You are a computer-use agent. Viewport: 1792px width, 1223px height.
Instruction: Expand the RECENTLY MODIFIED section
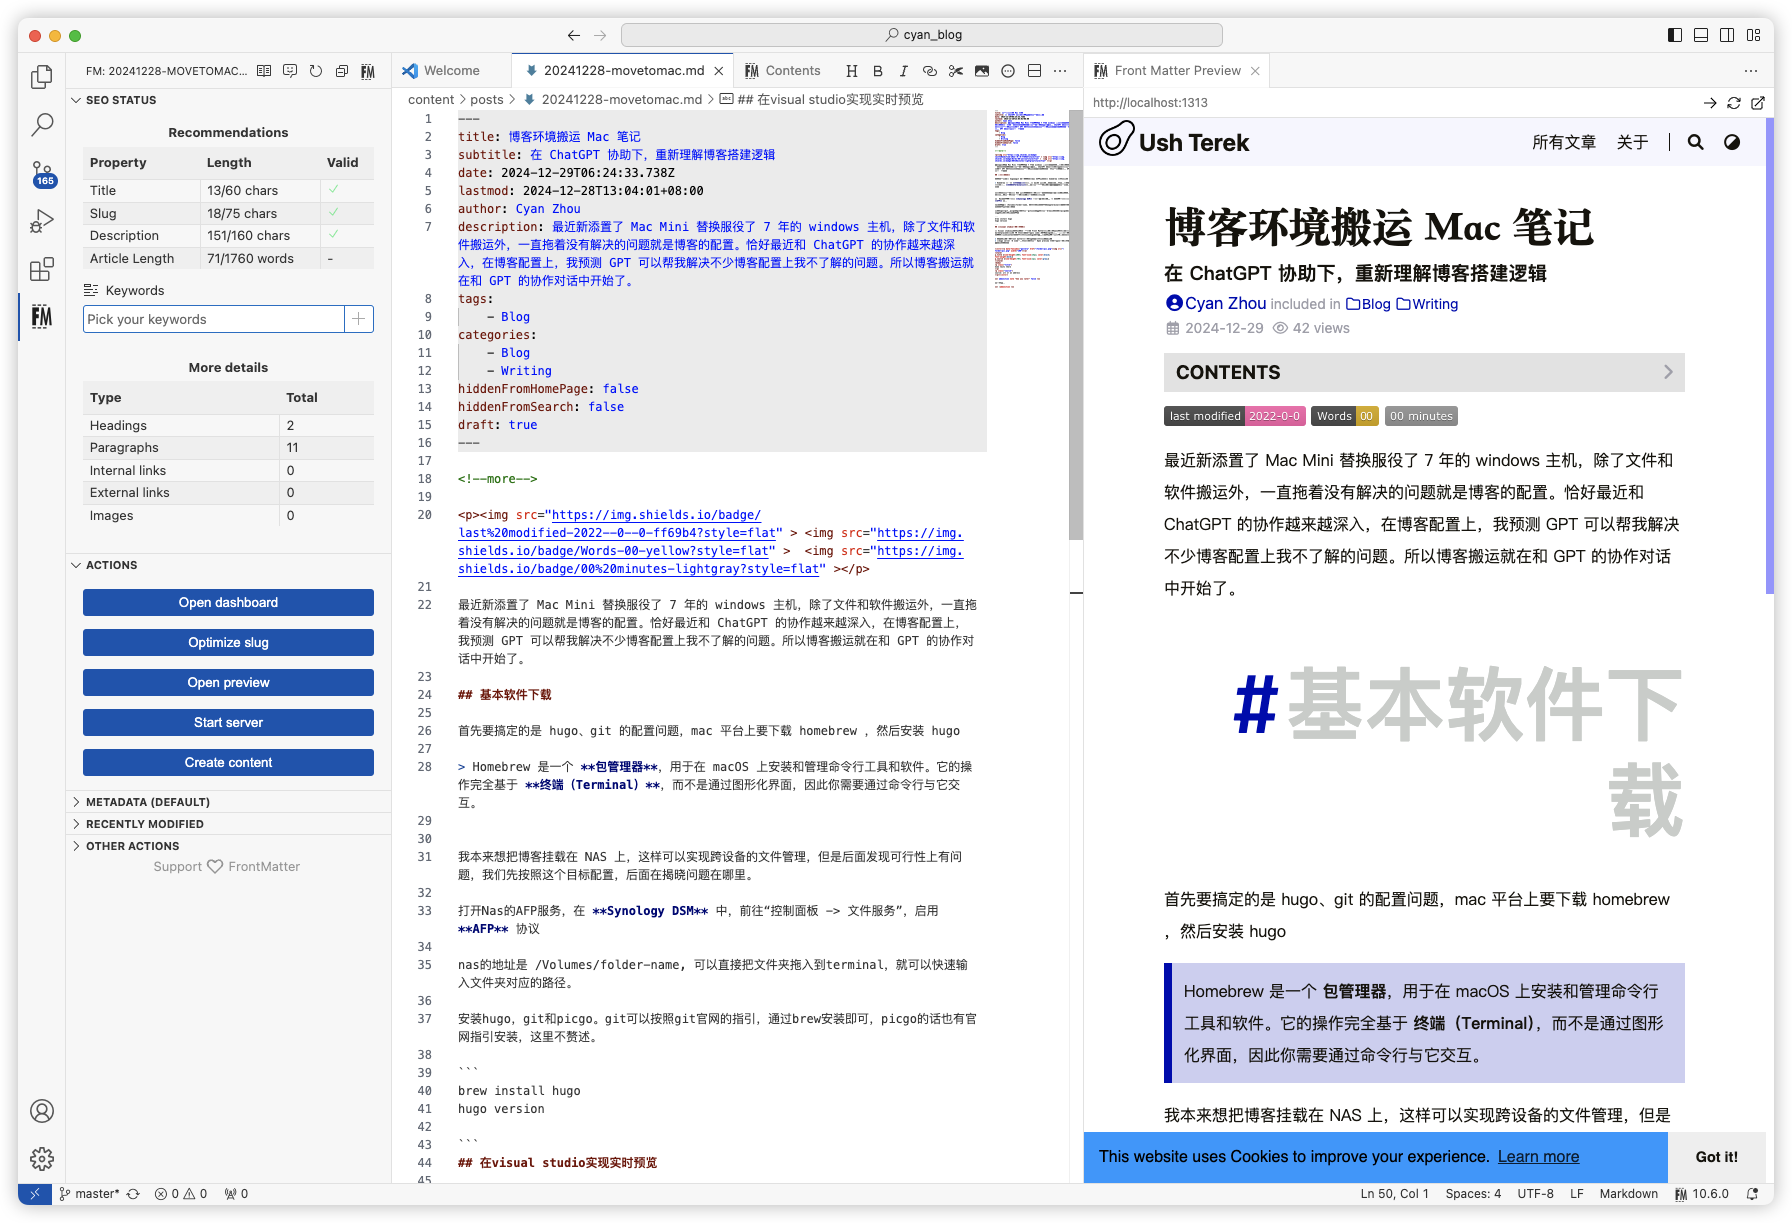228,824
